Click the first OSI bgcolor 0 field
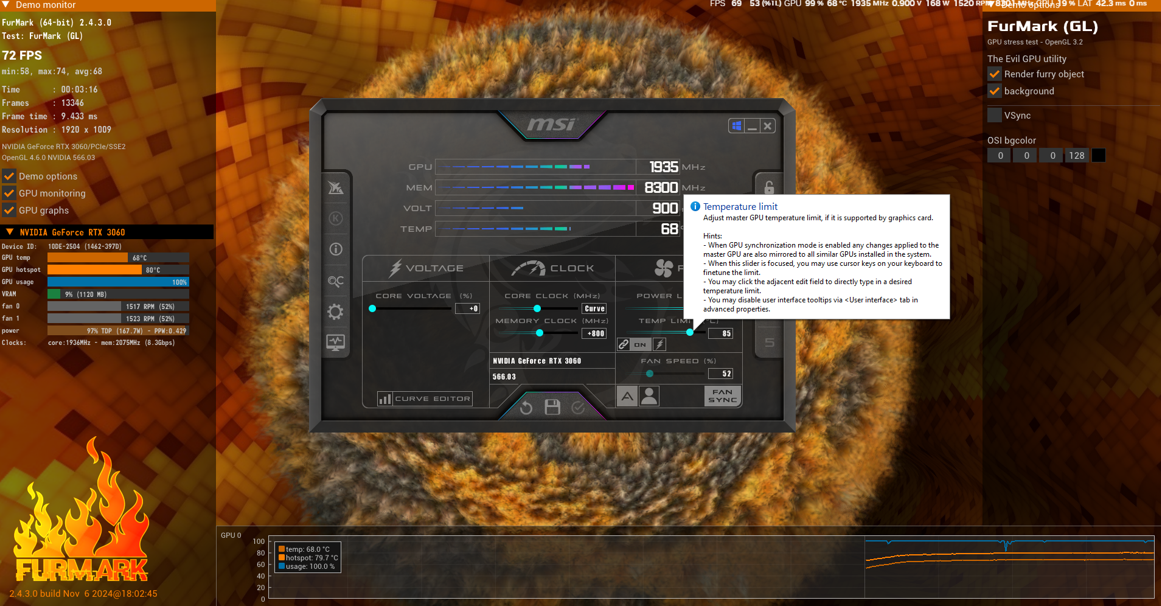The width and height of the screenshot is (1161, 606). [x=1000, y=156]
